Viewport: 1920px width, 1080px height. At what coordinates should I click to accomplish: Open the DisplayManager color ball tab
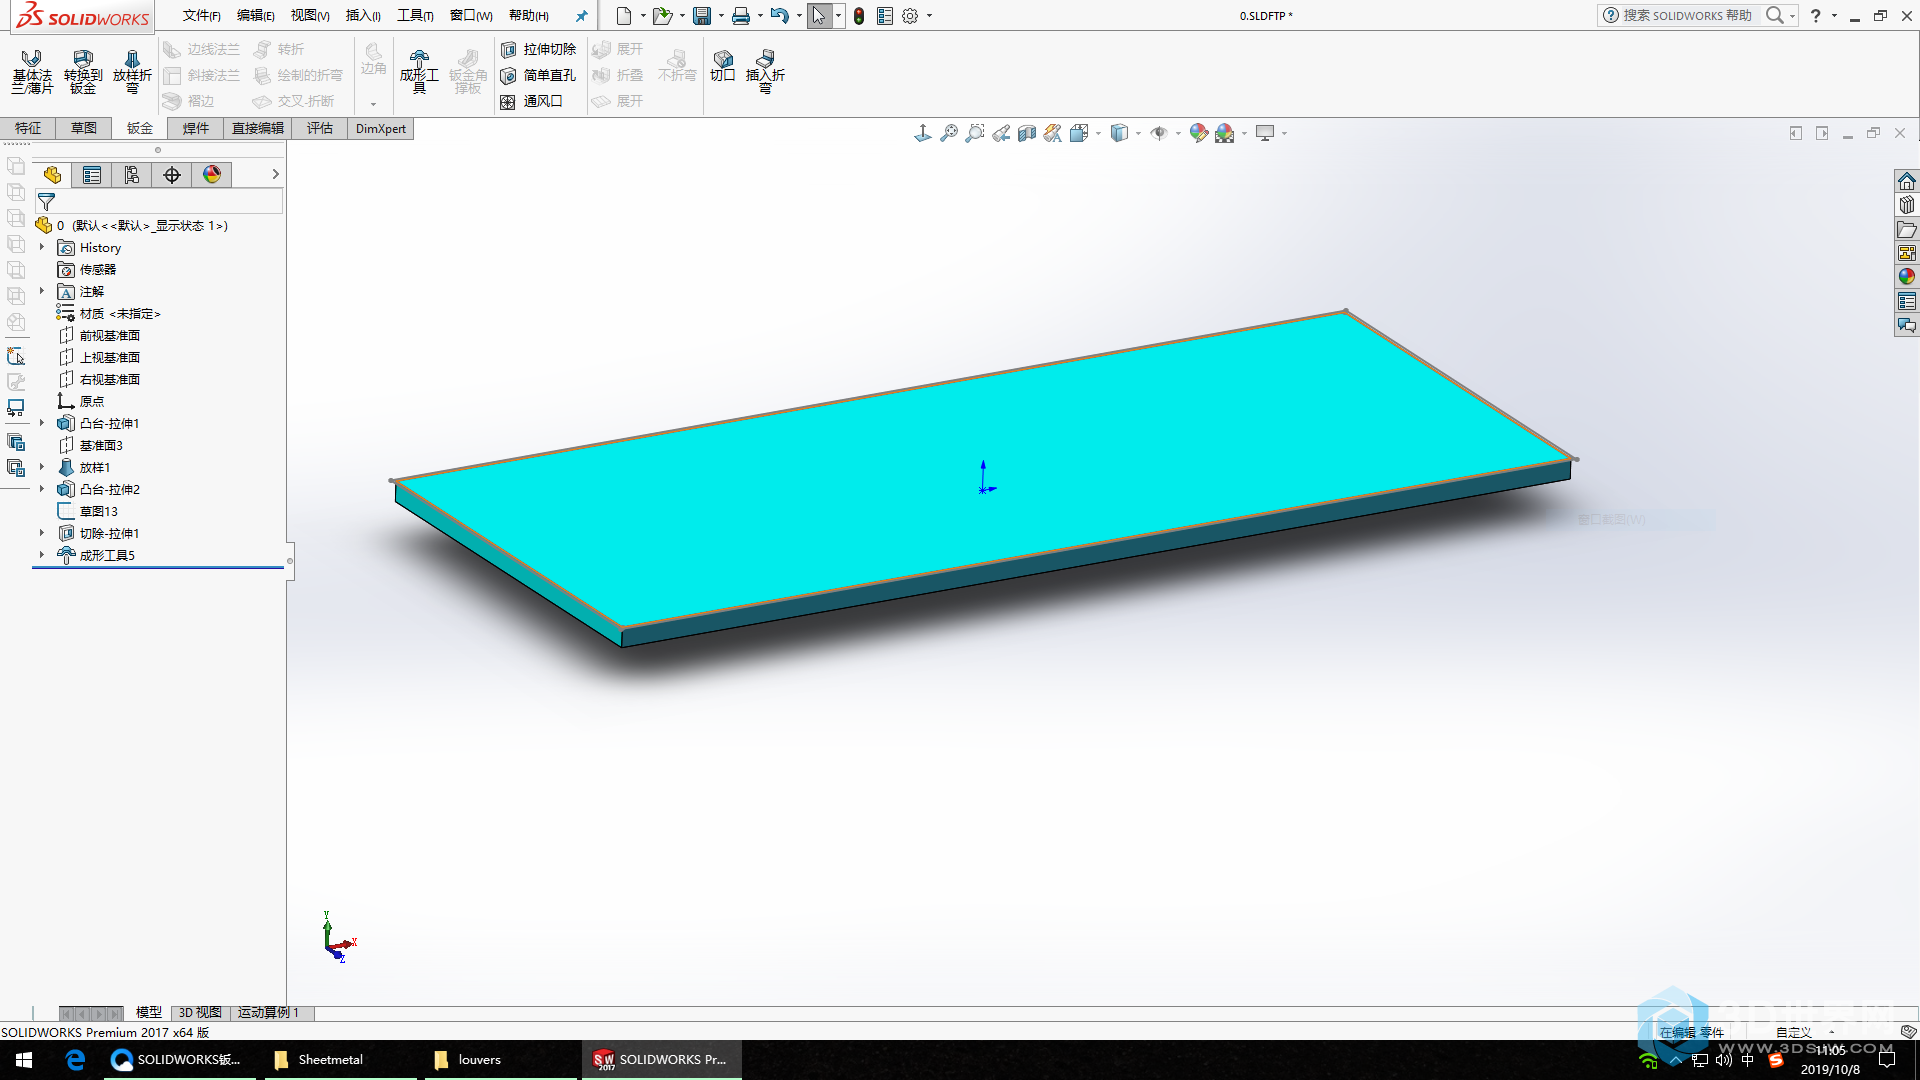click(x=212, y=175)
